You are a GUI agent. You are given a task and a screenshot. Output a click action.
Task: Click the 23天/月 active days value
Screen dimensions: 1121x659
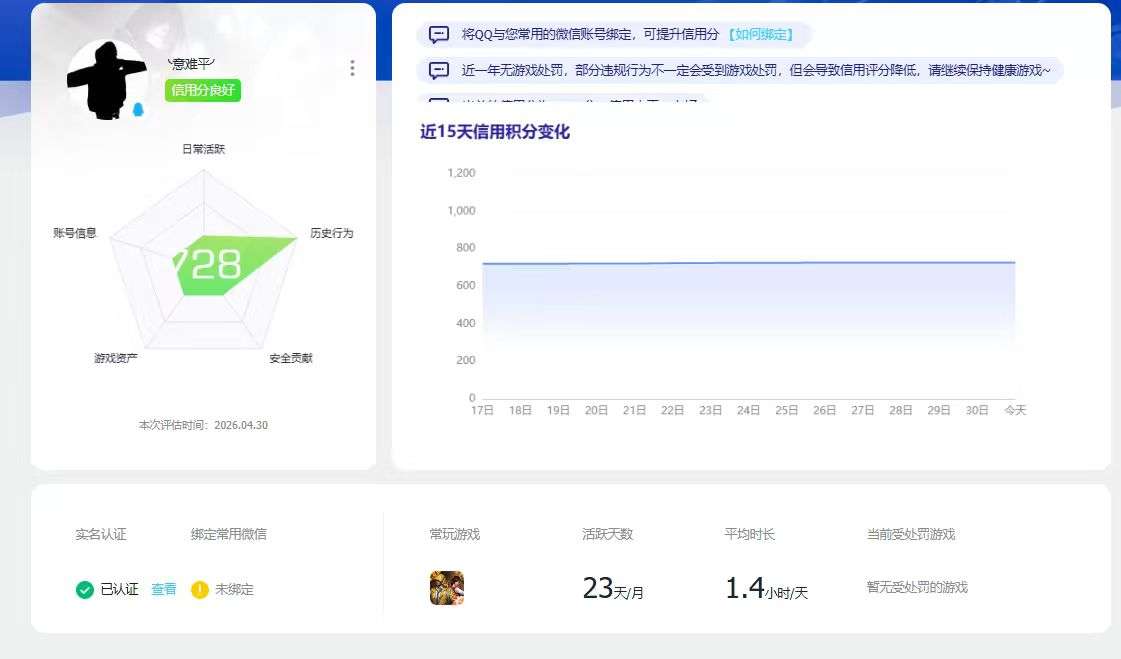tap(613, 588)
